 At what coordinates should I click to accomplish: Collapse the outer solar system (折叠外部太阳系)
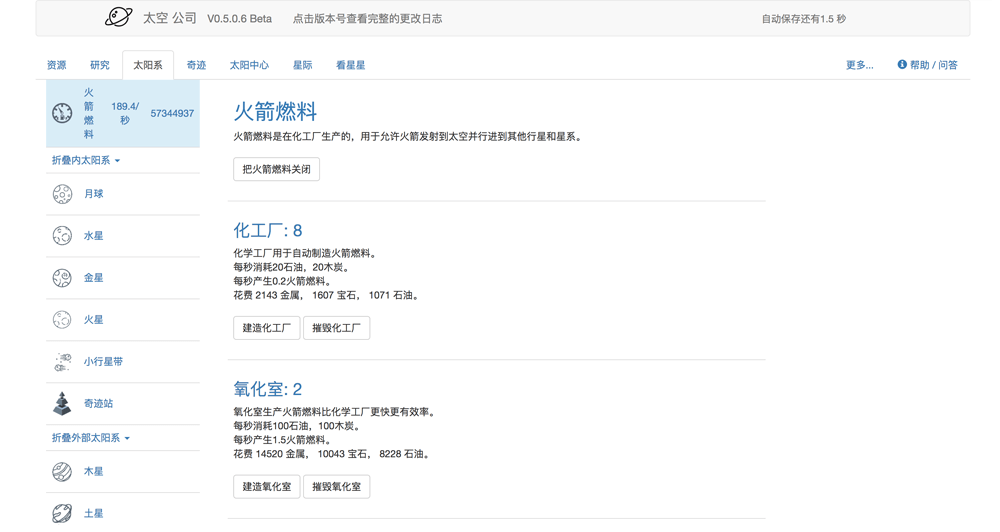91,438
